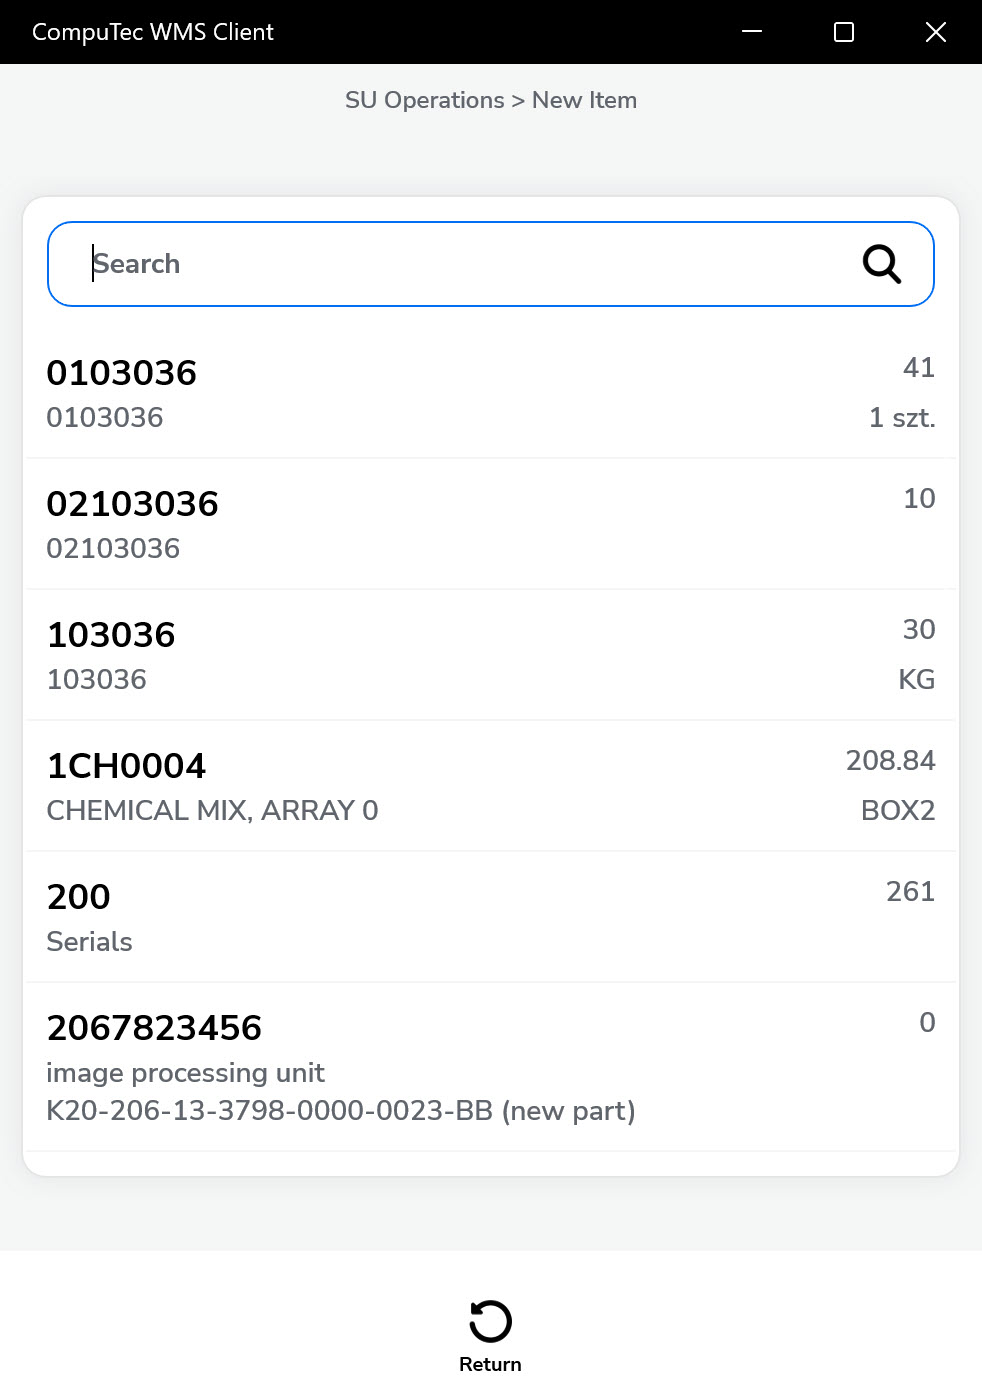Viewport: 982px width, 1391px height.
Task: Close the CompuTec WMS Client window
Action: coord(936,32)
